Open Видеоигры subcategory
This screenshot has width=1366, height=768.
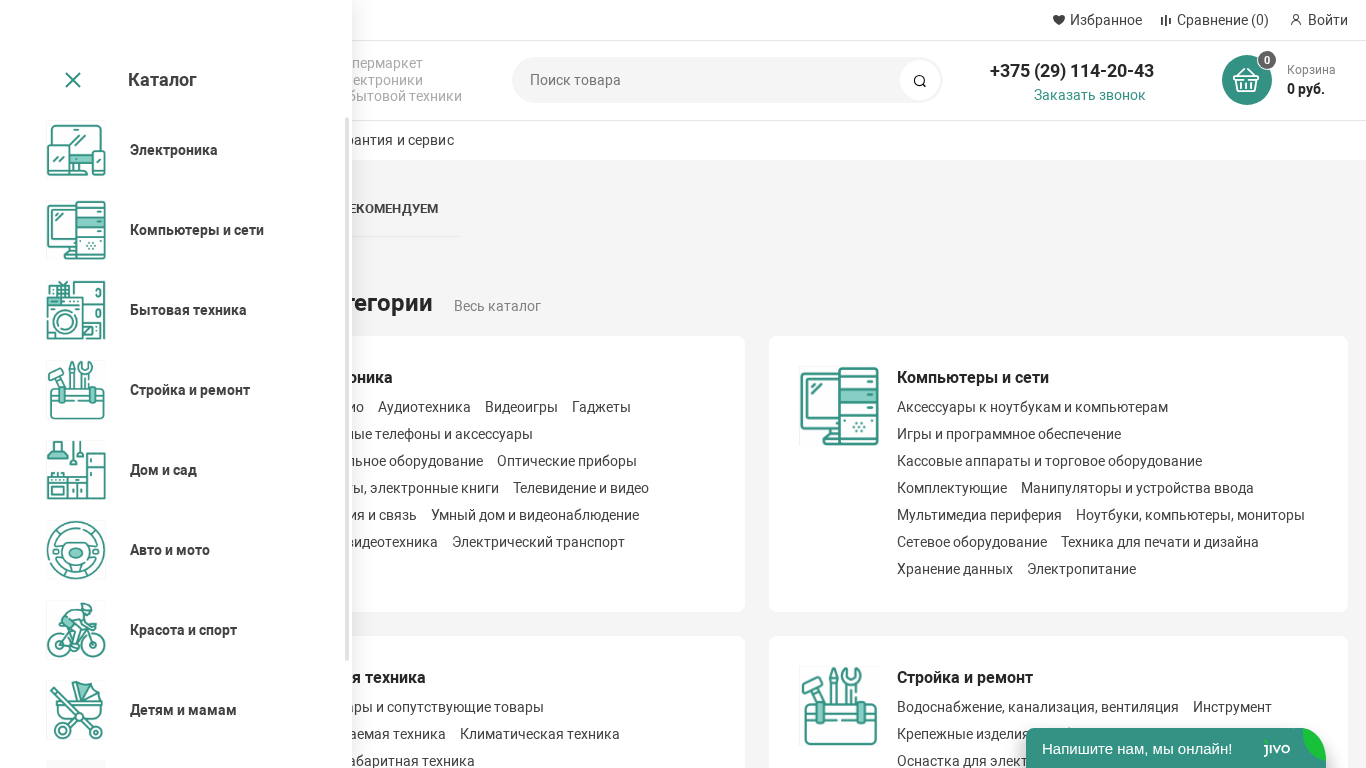point(521,407)
